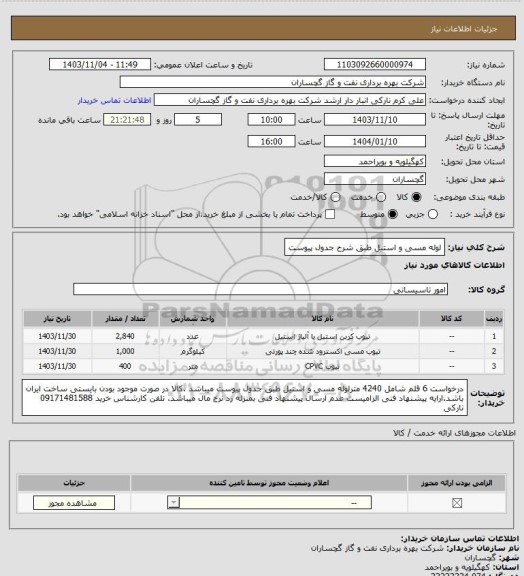524x576 pixels.
Task: Click the unit cell کیلوگرم
Action: 193,351
